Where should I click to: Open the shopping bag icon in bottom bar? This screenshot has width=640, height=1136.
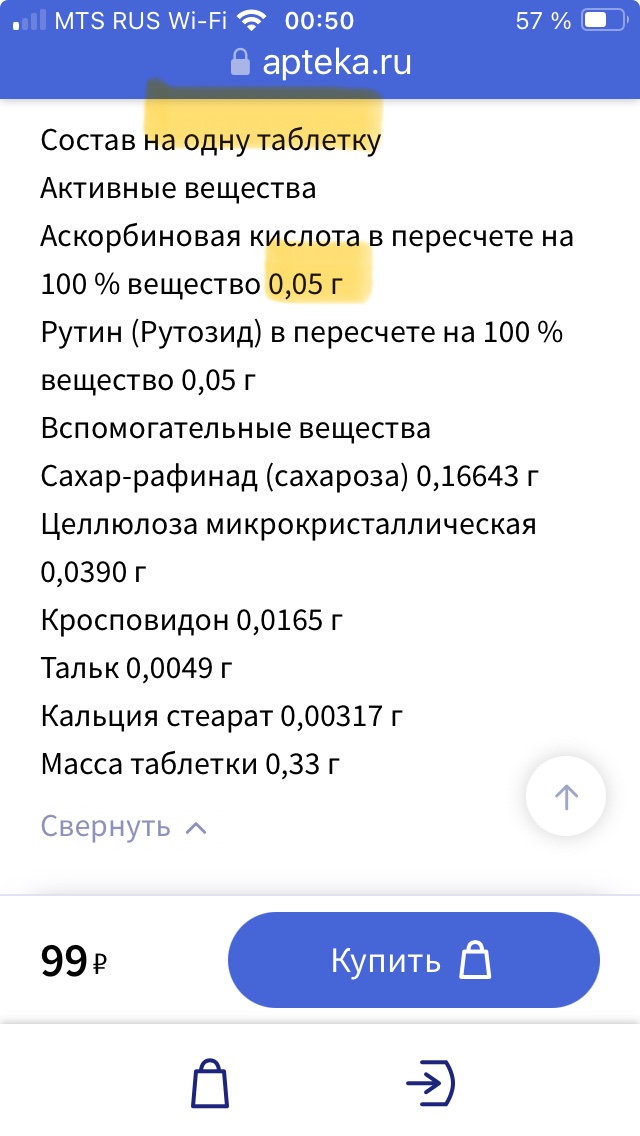[x=210, y=1084]
